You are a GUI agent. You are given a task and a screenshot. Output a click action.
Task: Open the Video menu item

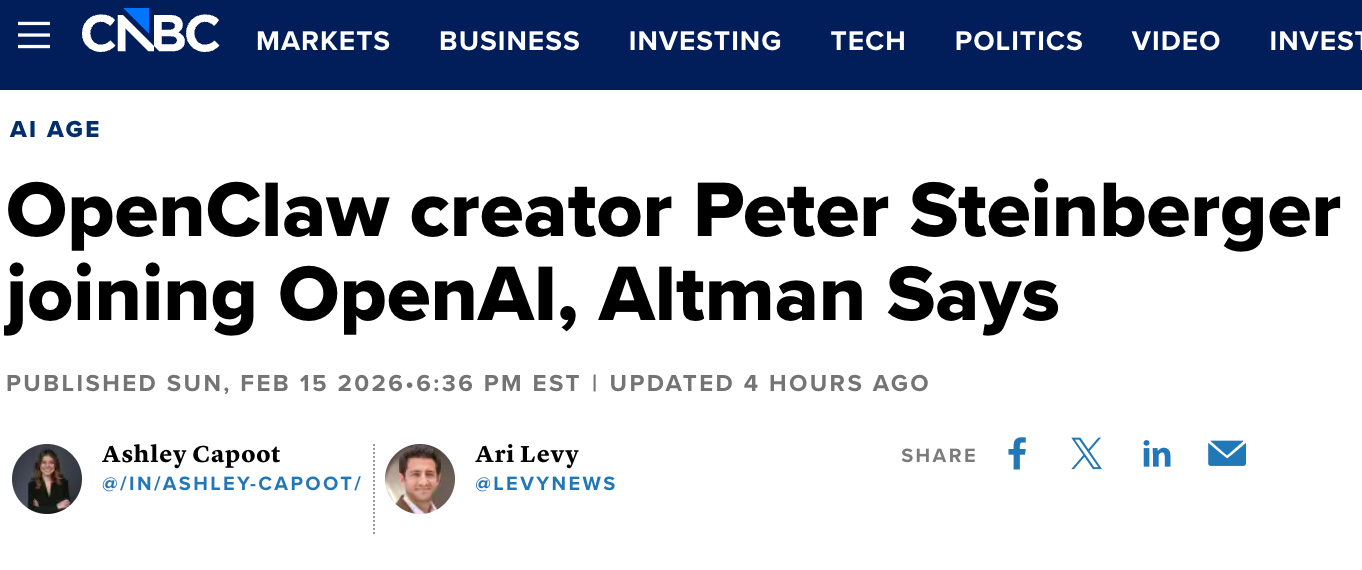click(1175, 41)
